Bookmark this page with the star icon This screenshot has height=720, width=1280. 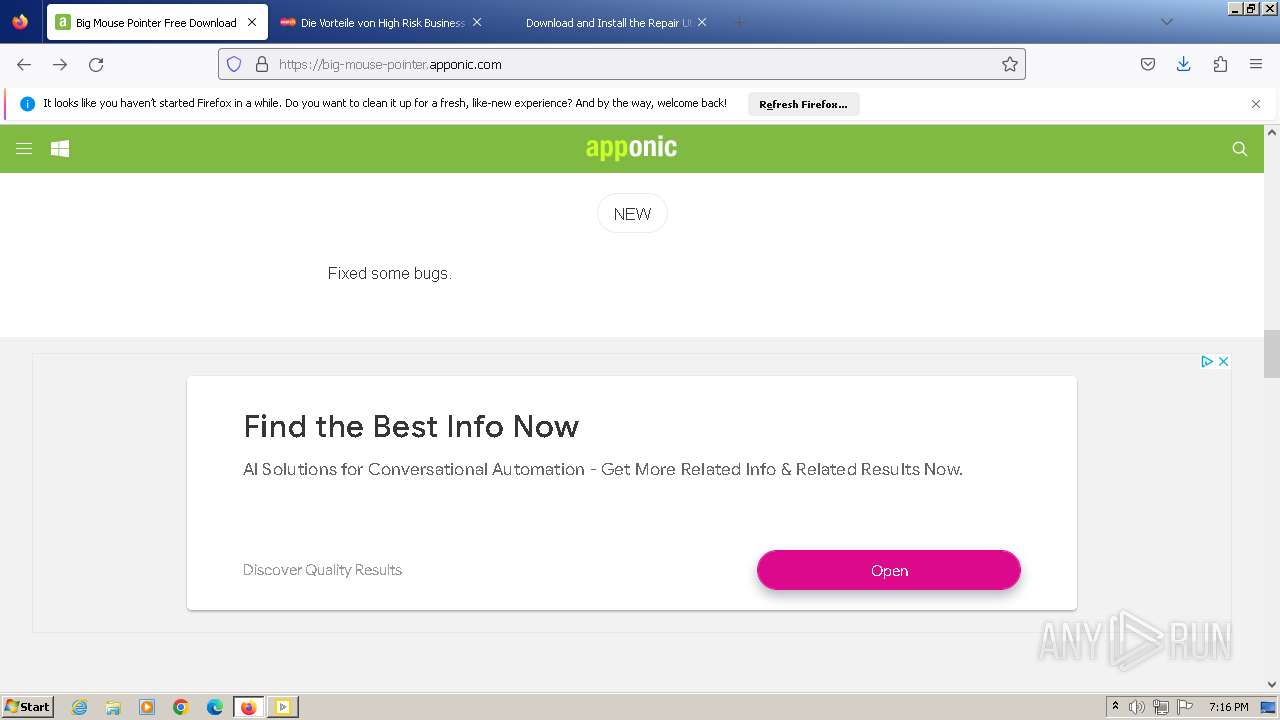tap(1010, 64)
